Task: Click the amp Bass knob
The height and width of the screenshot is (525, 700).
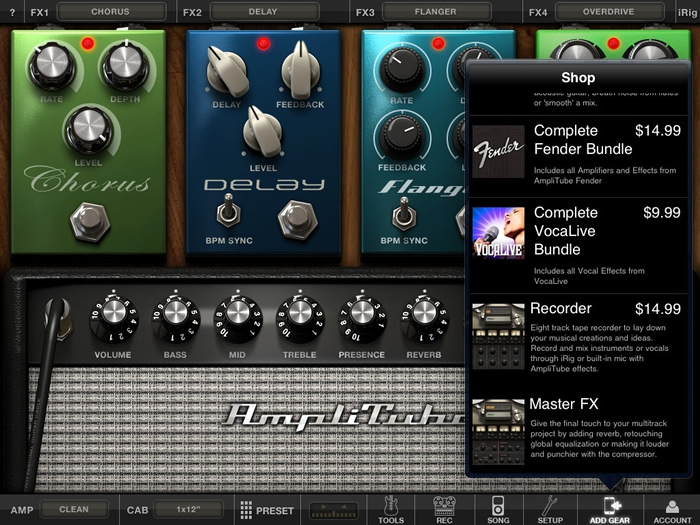Action: pos(175,319)
